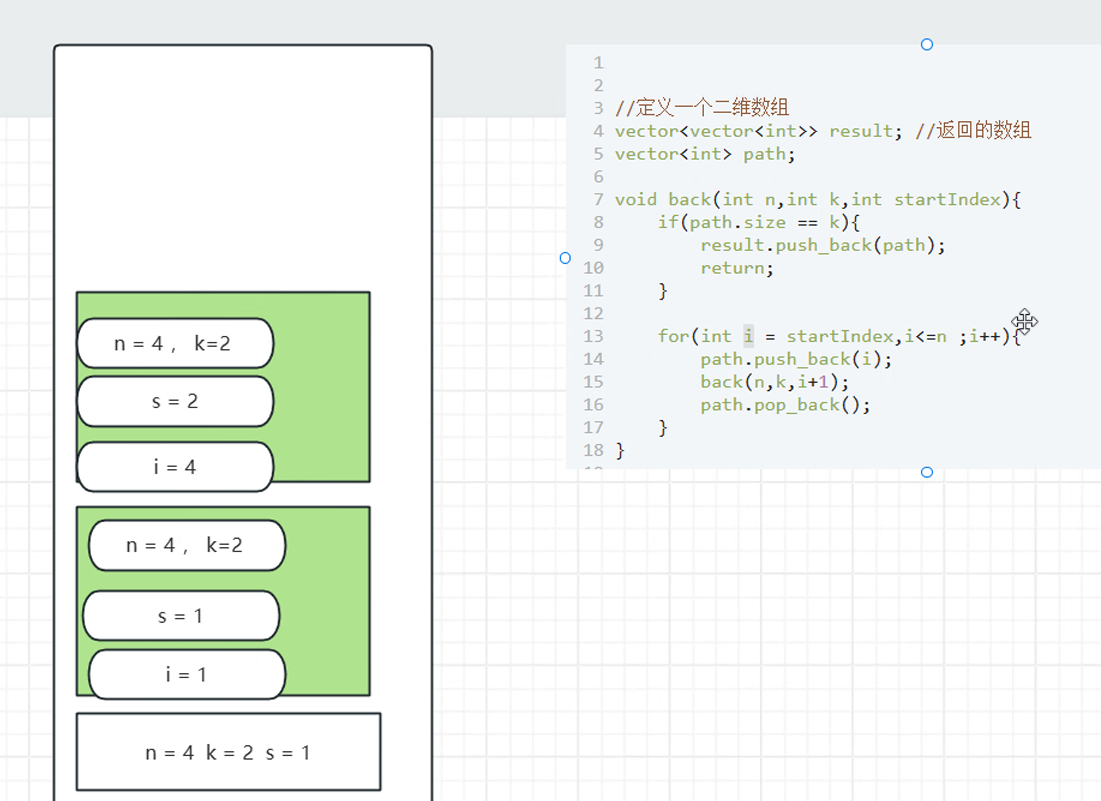Click the left selection handle of code image
This screenshot has width=1101, height=801.
coord(565,258)
